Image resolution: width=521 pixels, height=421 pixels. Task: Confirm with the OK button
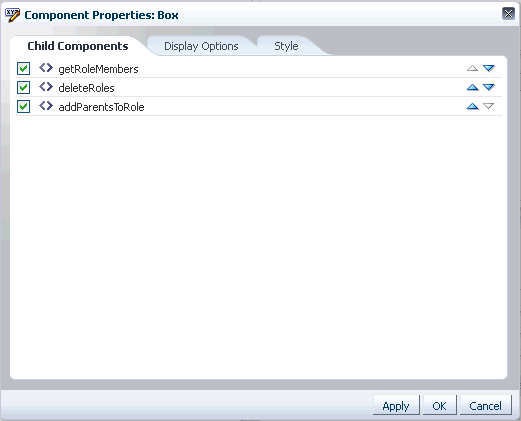pyautogui.click(x=439, y=405)
